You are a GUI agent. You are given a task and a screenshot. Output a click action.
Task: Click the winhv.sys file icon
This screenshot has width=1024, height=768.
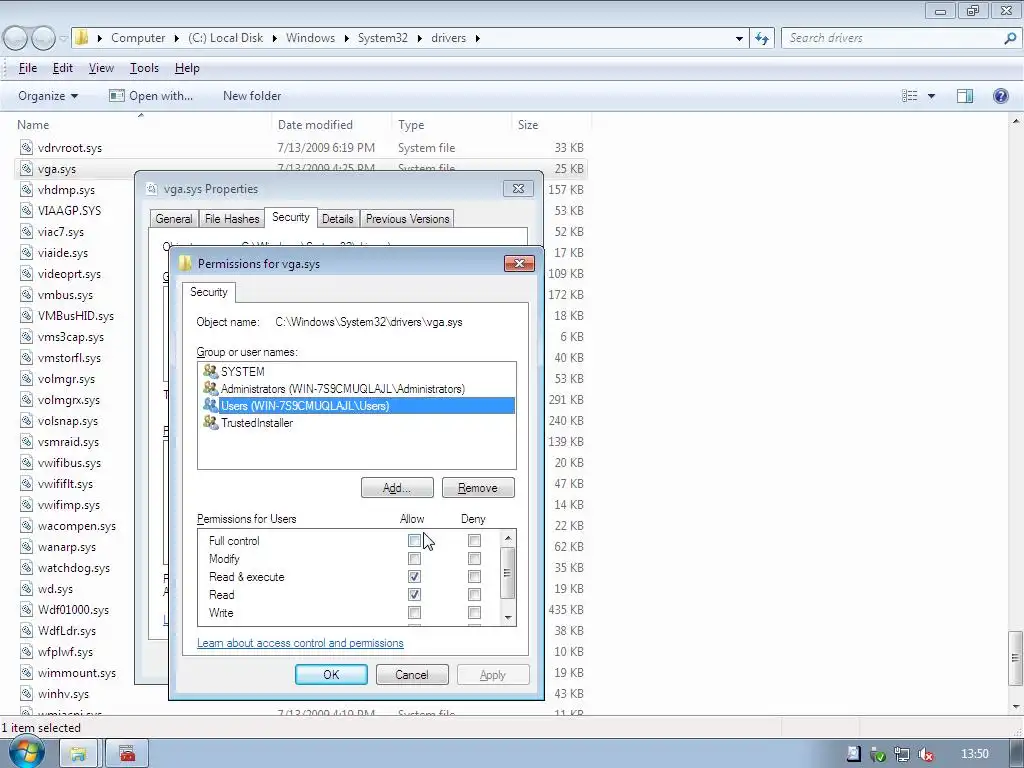pyautogui.click(x=26, y=694)
